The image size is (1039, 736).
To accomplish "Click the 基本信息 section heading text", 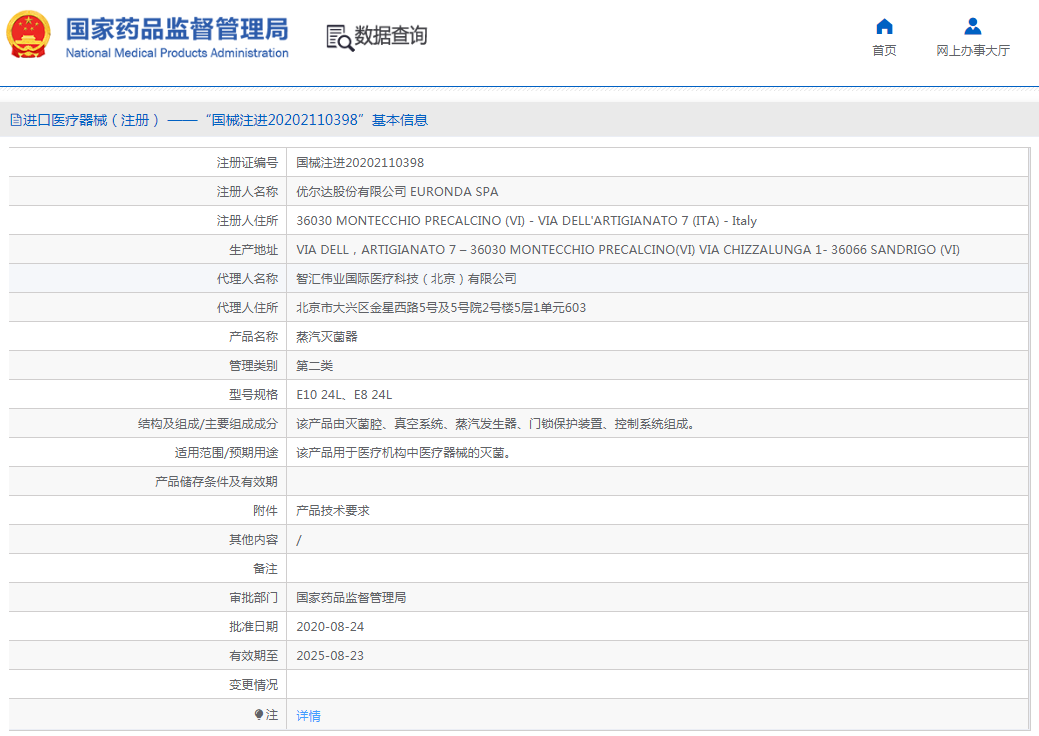I will coord(400,120).
